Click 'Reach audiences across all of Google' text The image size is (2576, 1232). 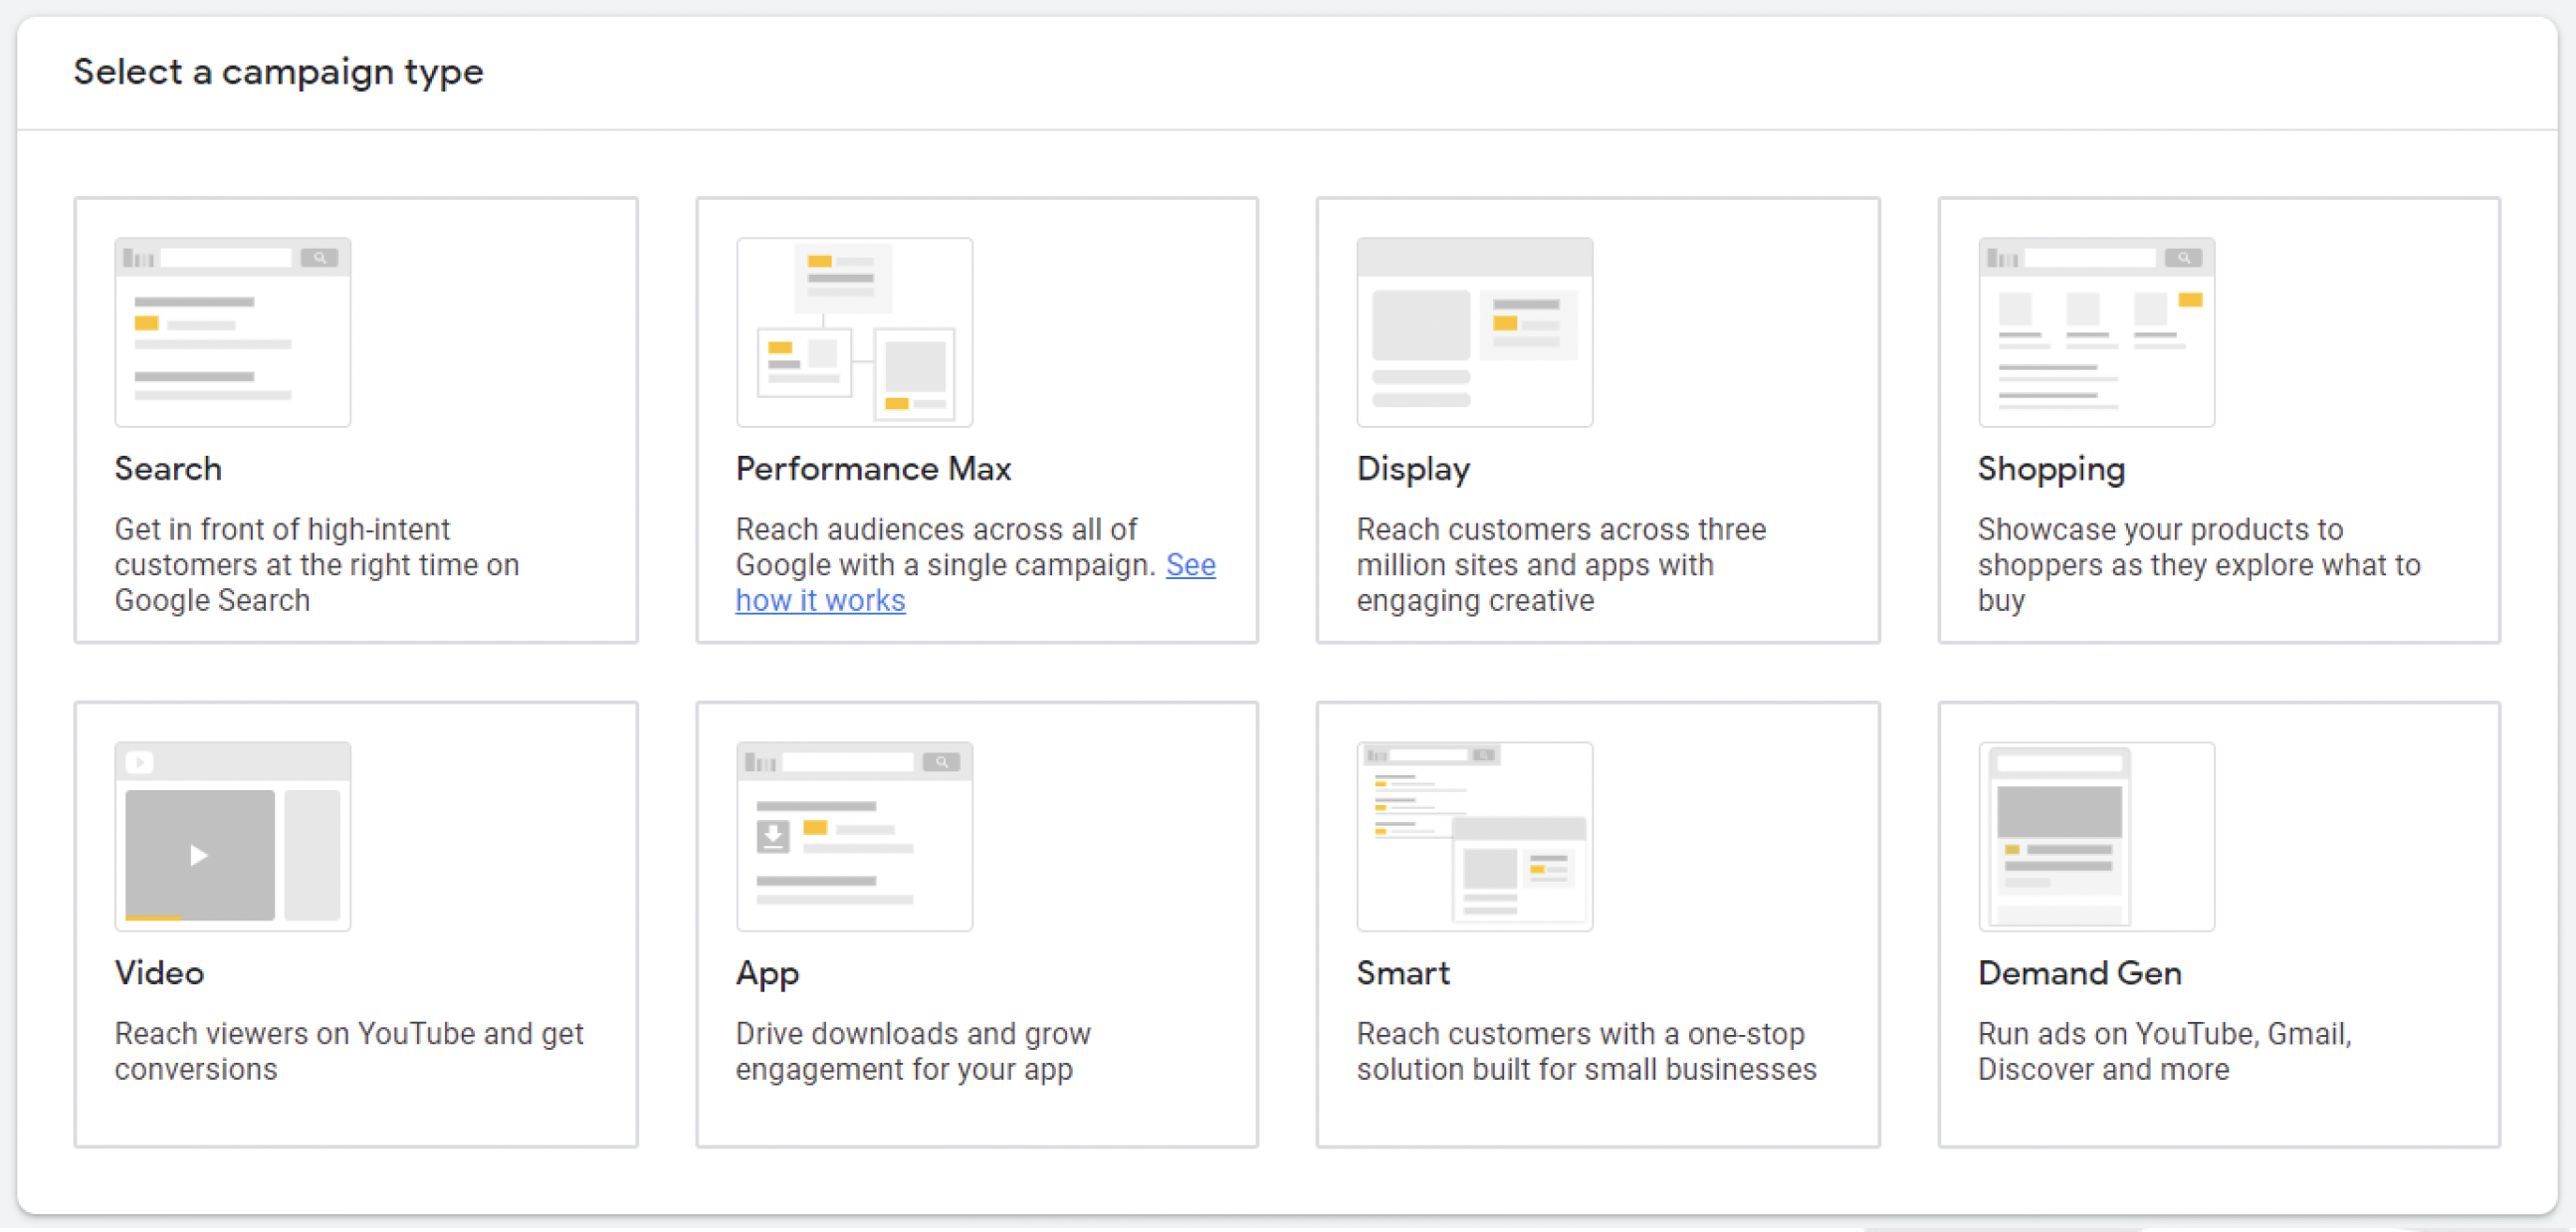coord(945,546)
